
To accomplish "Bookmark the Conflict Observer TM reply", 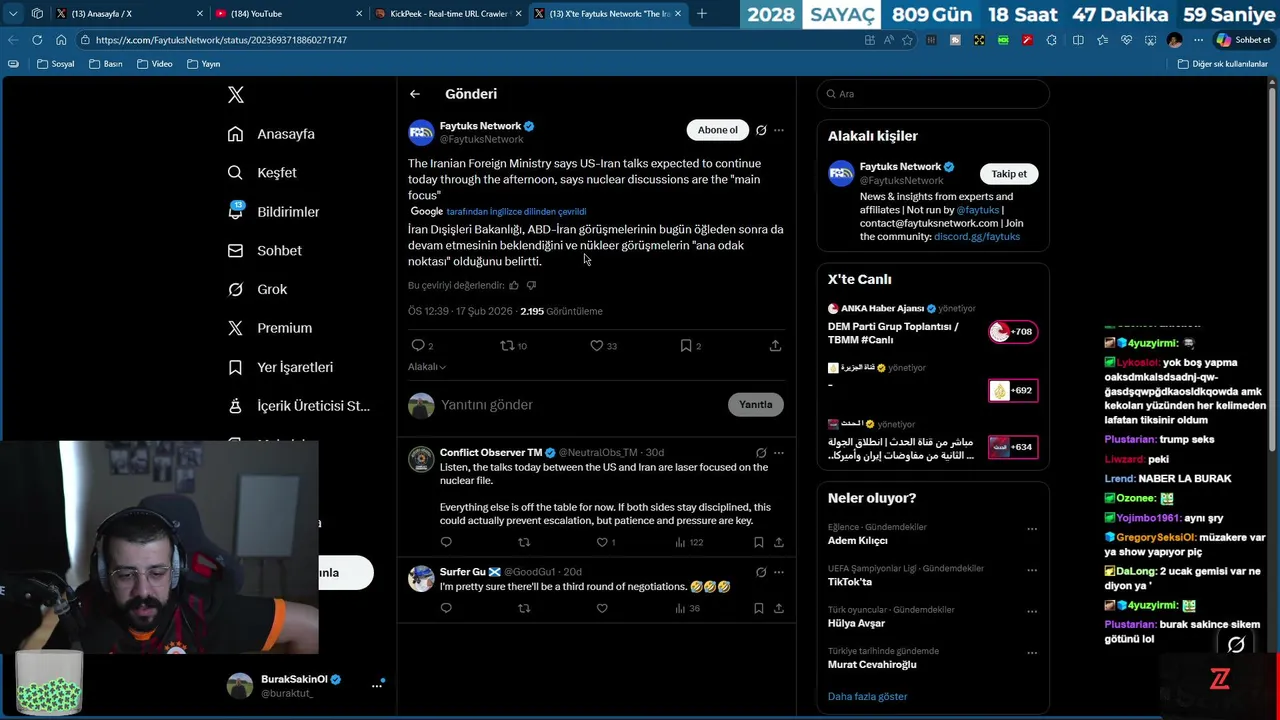I will (x=758, y=542).
